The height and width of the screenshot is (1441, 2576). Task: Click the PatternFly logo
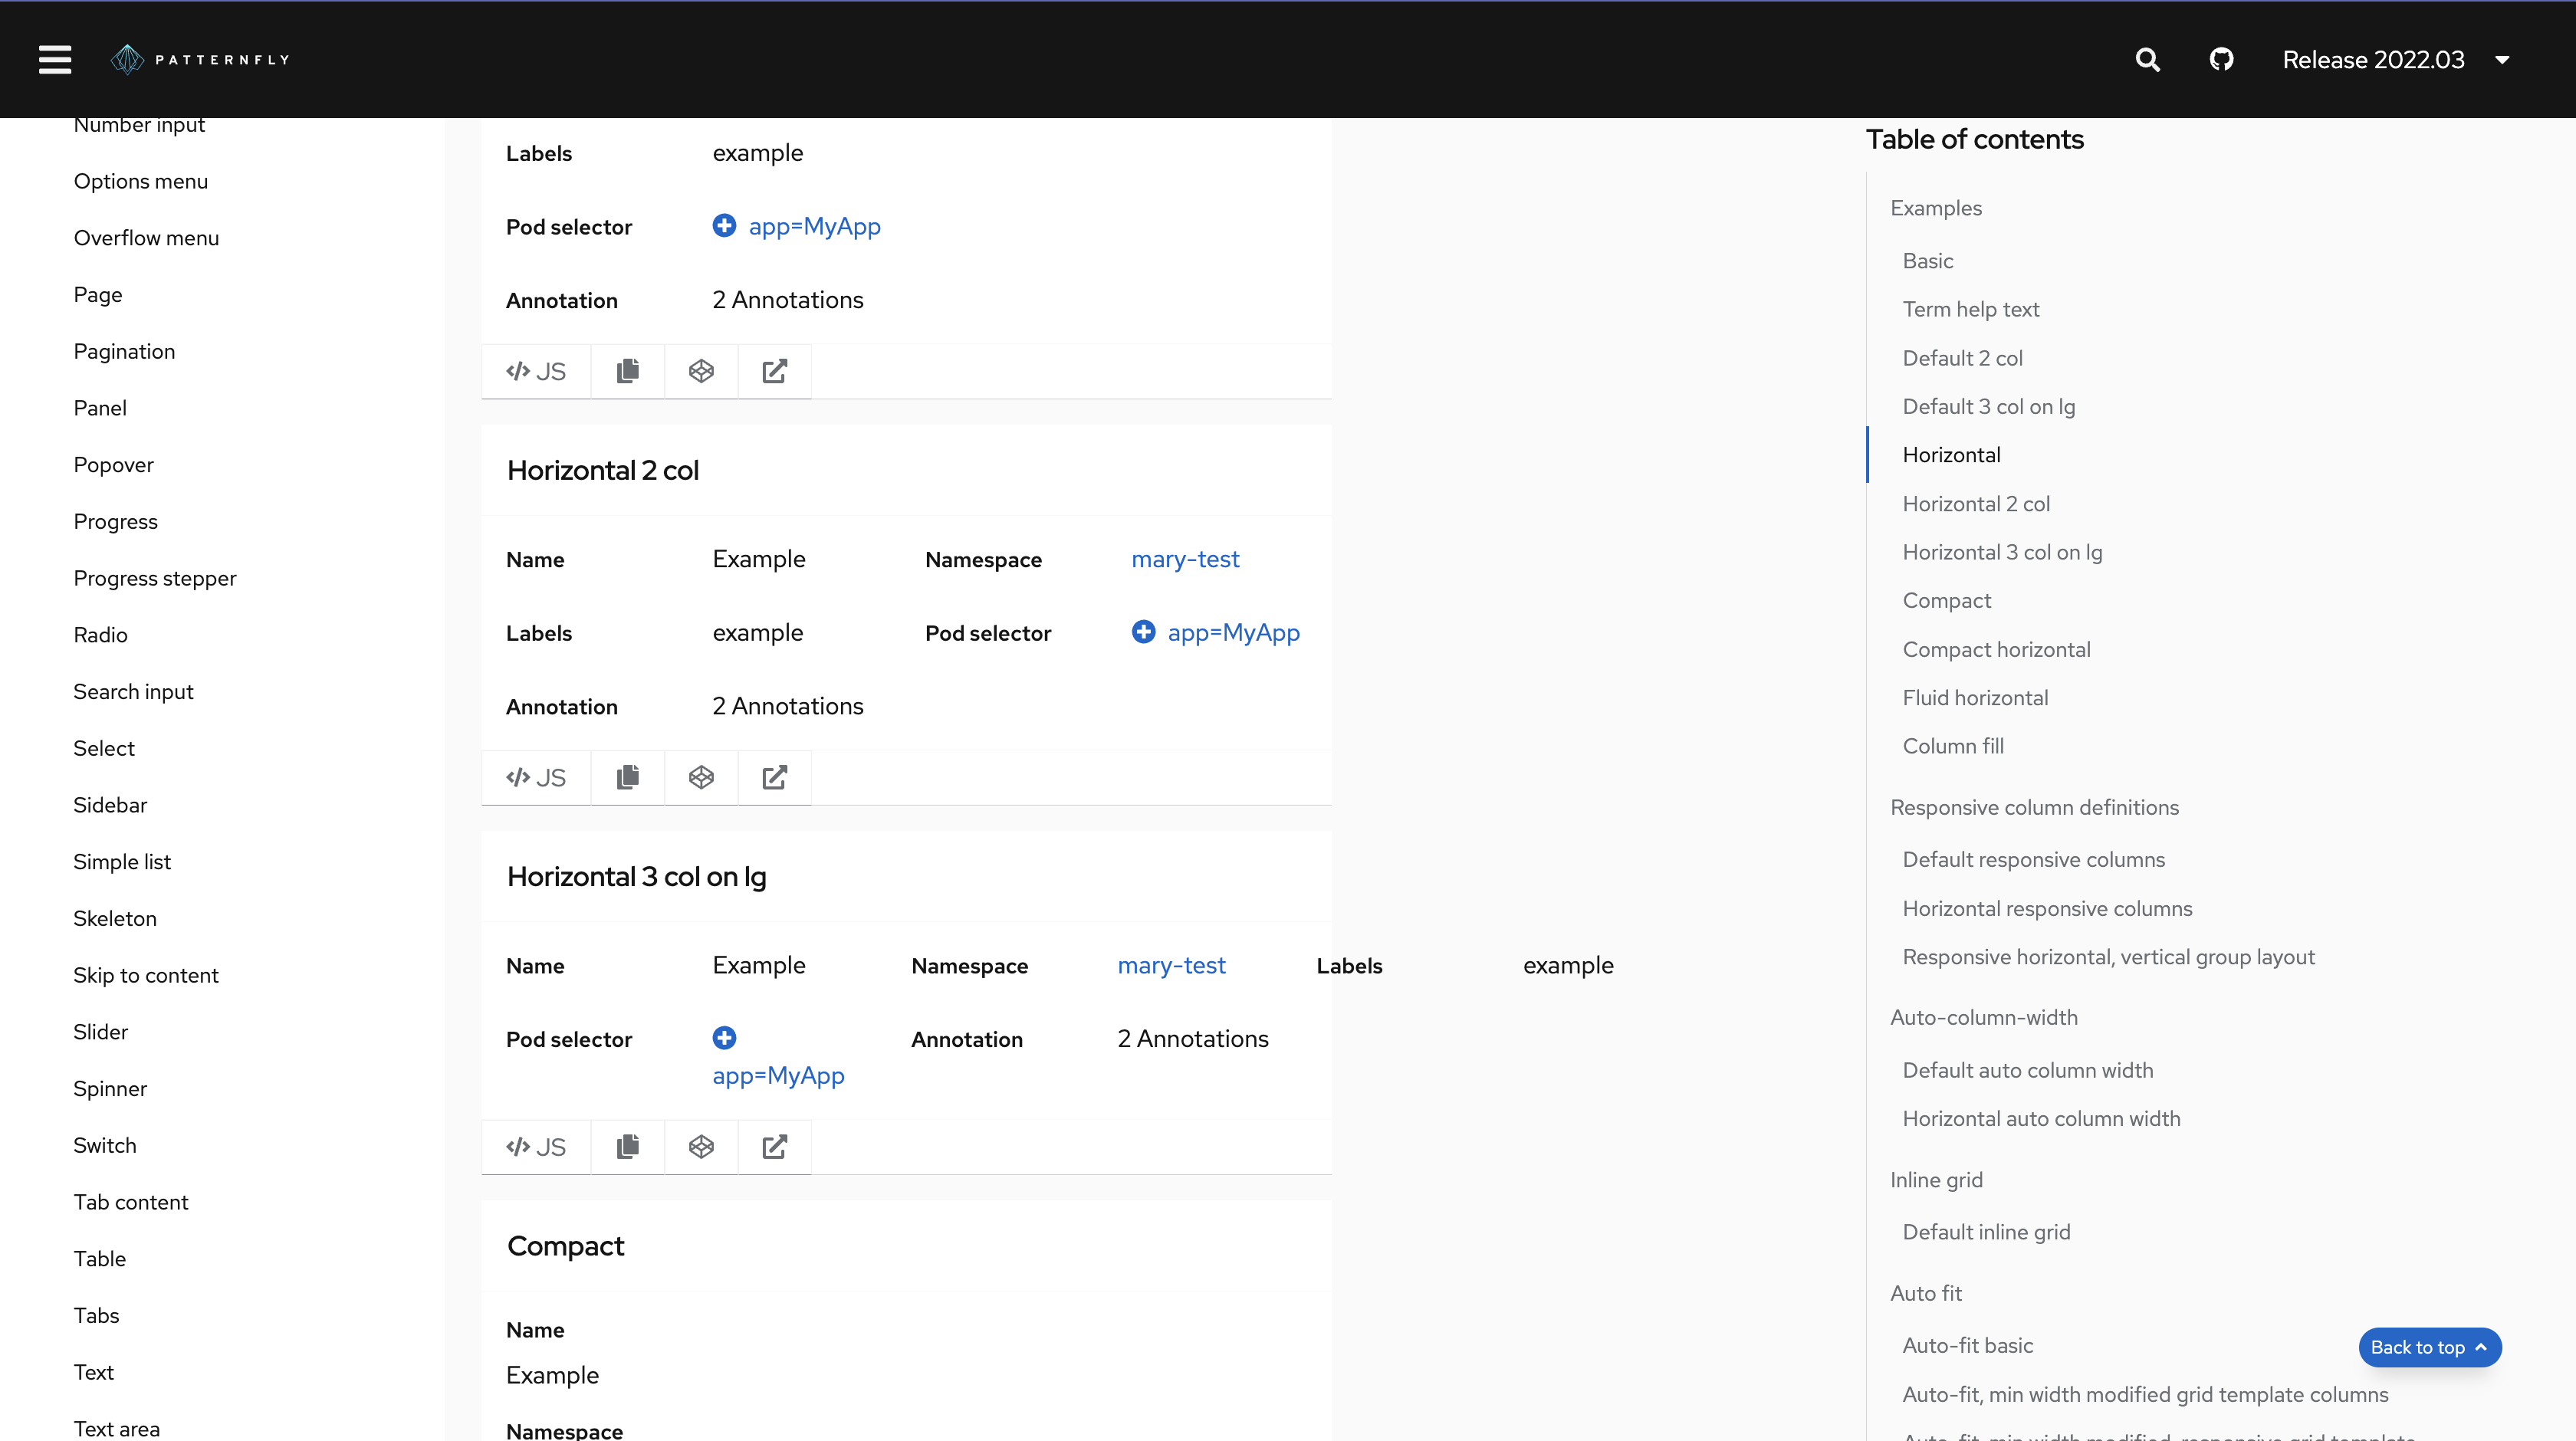pos(200,60)
